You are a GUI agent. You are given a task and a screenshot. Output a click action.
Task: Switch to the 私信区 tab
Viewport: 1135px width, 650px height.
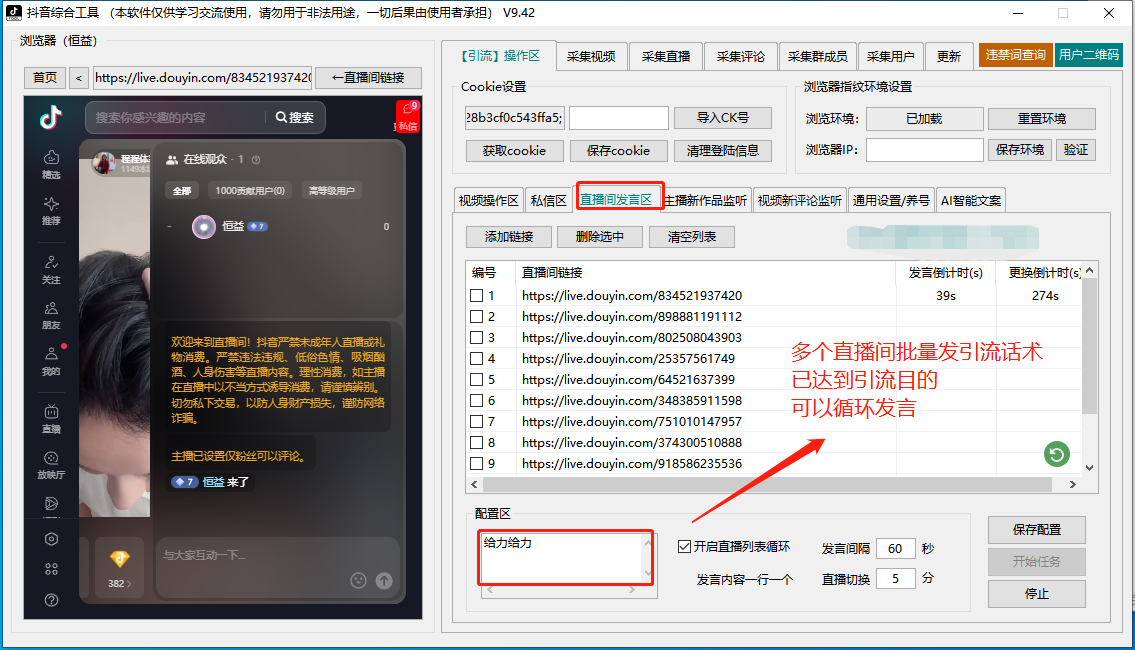(x=549, y=199)
